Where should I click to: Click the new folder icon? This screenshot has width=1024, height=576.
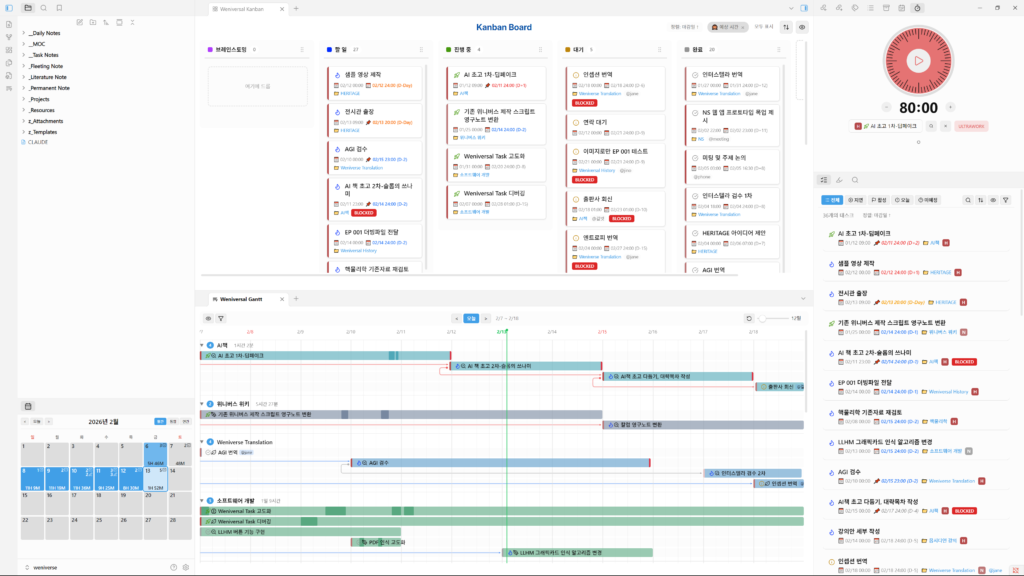tap(92, 21)
